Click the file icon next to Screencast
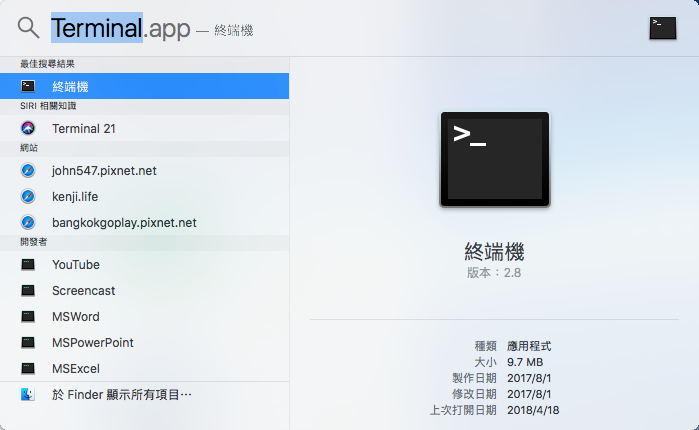Screen dimensions: 699x430 [28, 291]
